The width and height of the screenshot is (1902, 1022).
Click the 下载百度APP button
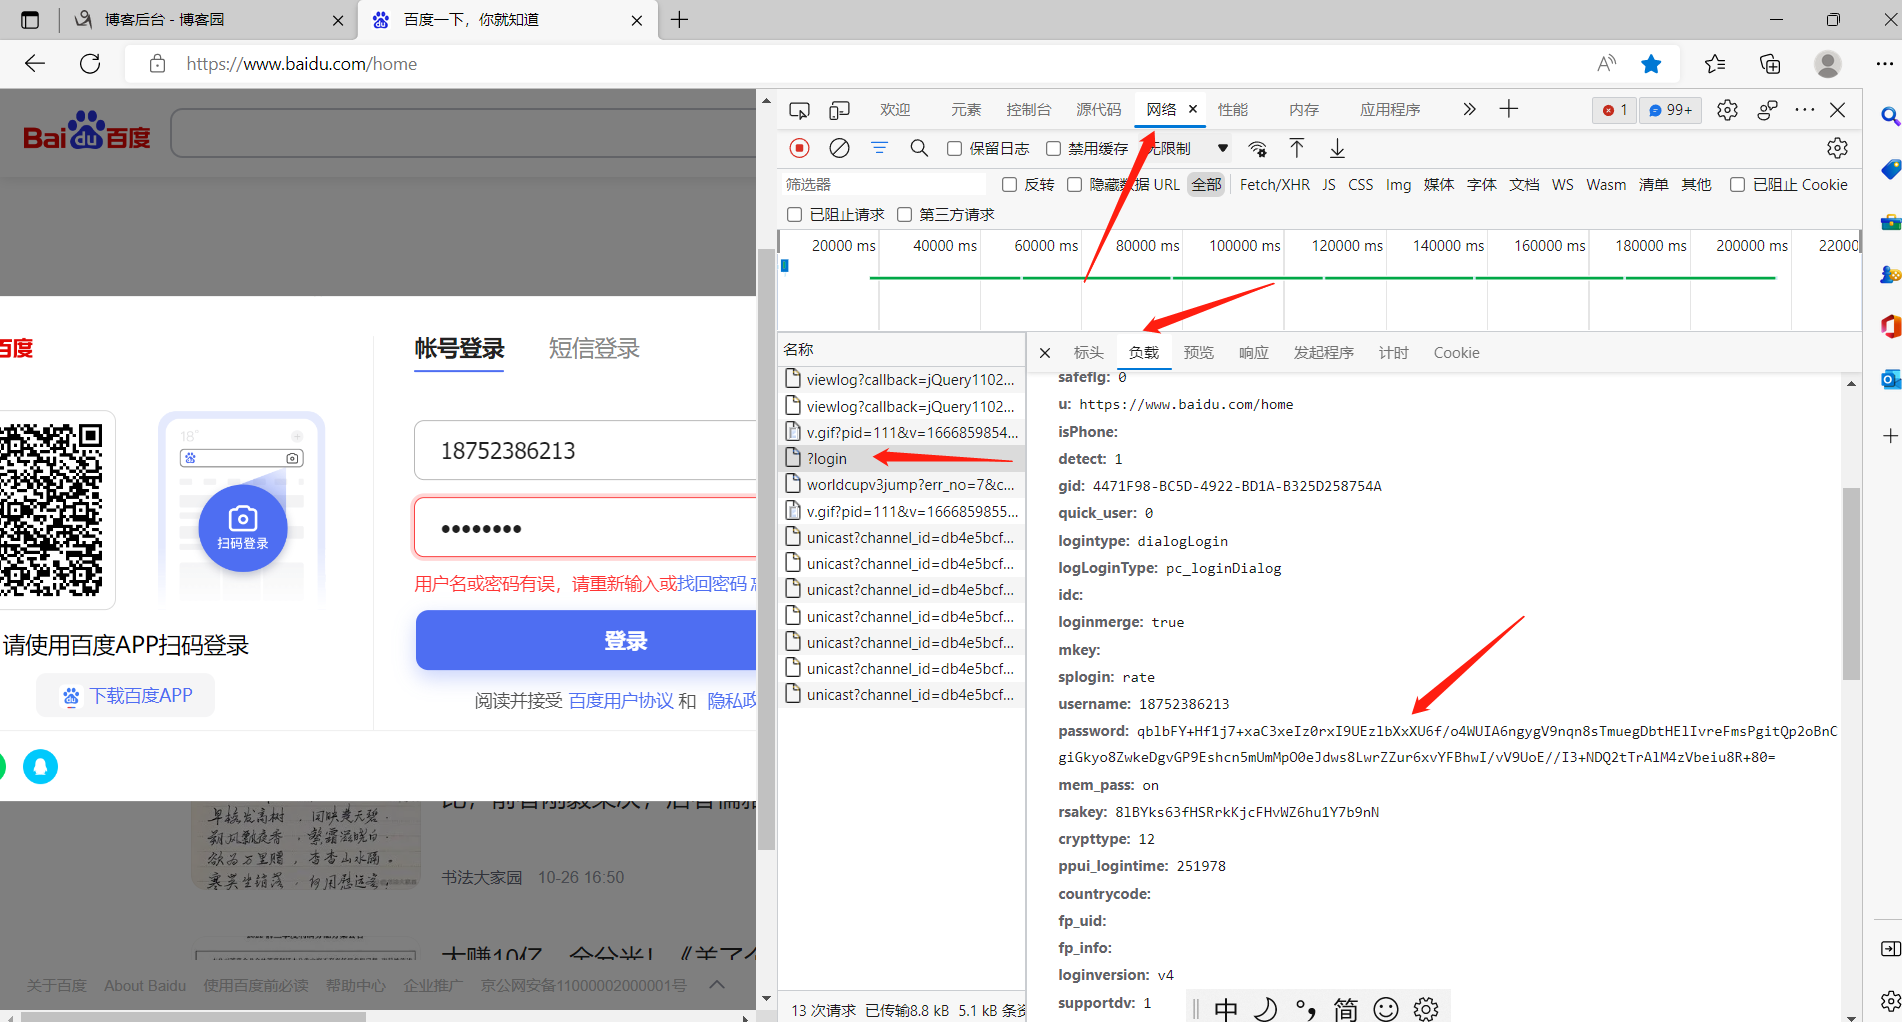(126, 696)
